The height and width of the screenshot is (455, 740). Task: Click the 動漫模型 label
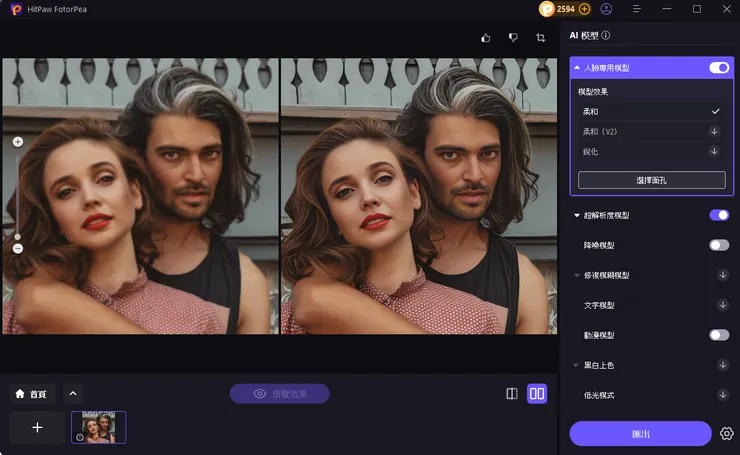(599, 335)
